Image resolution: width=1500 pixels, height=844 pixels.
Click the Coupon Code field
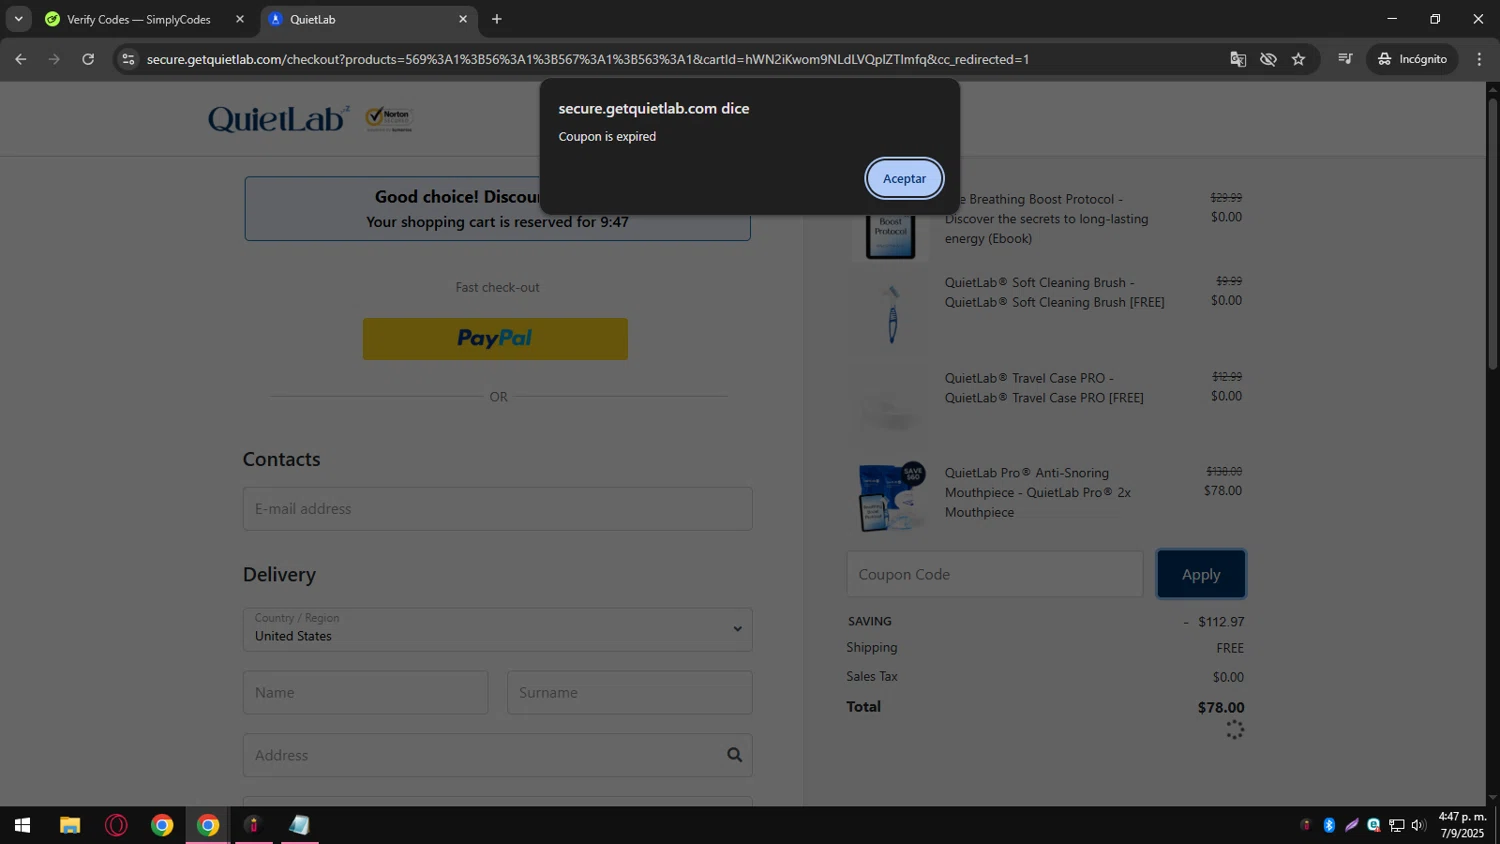pyautogui.click(x=994, y=574)
